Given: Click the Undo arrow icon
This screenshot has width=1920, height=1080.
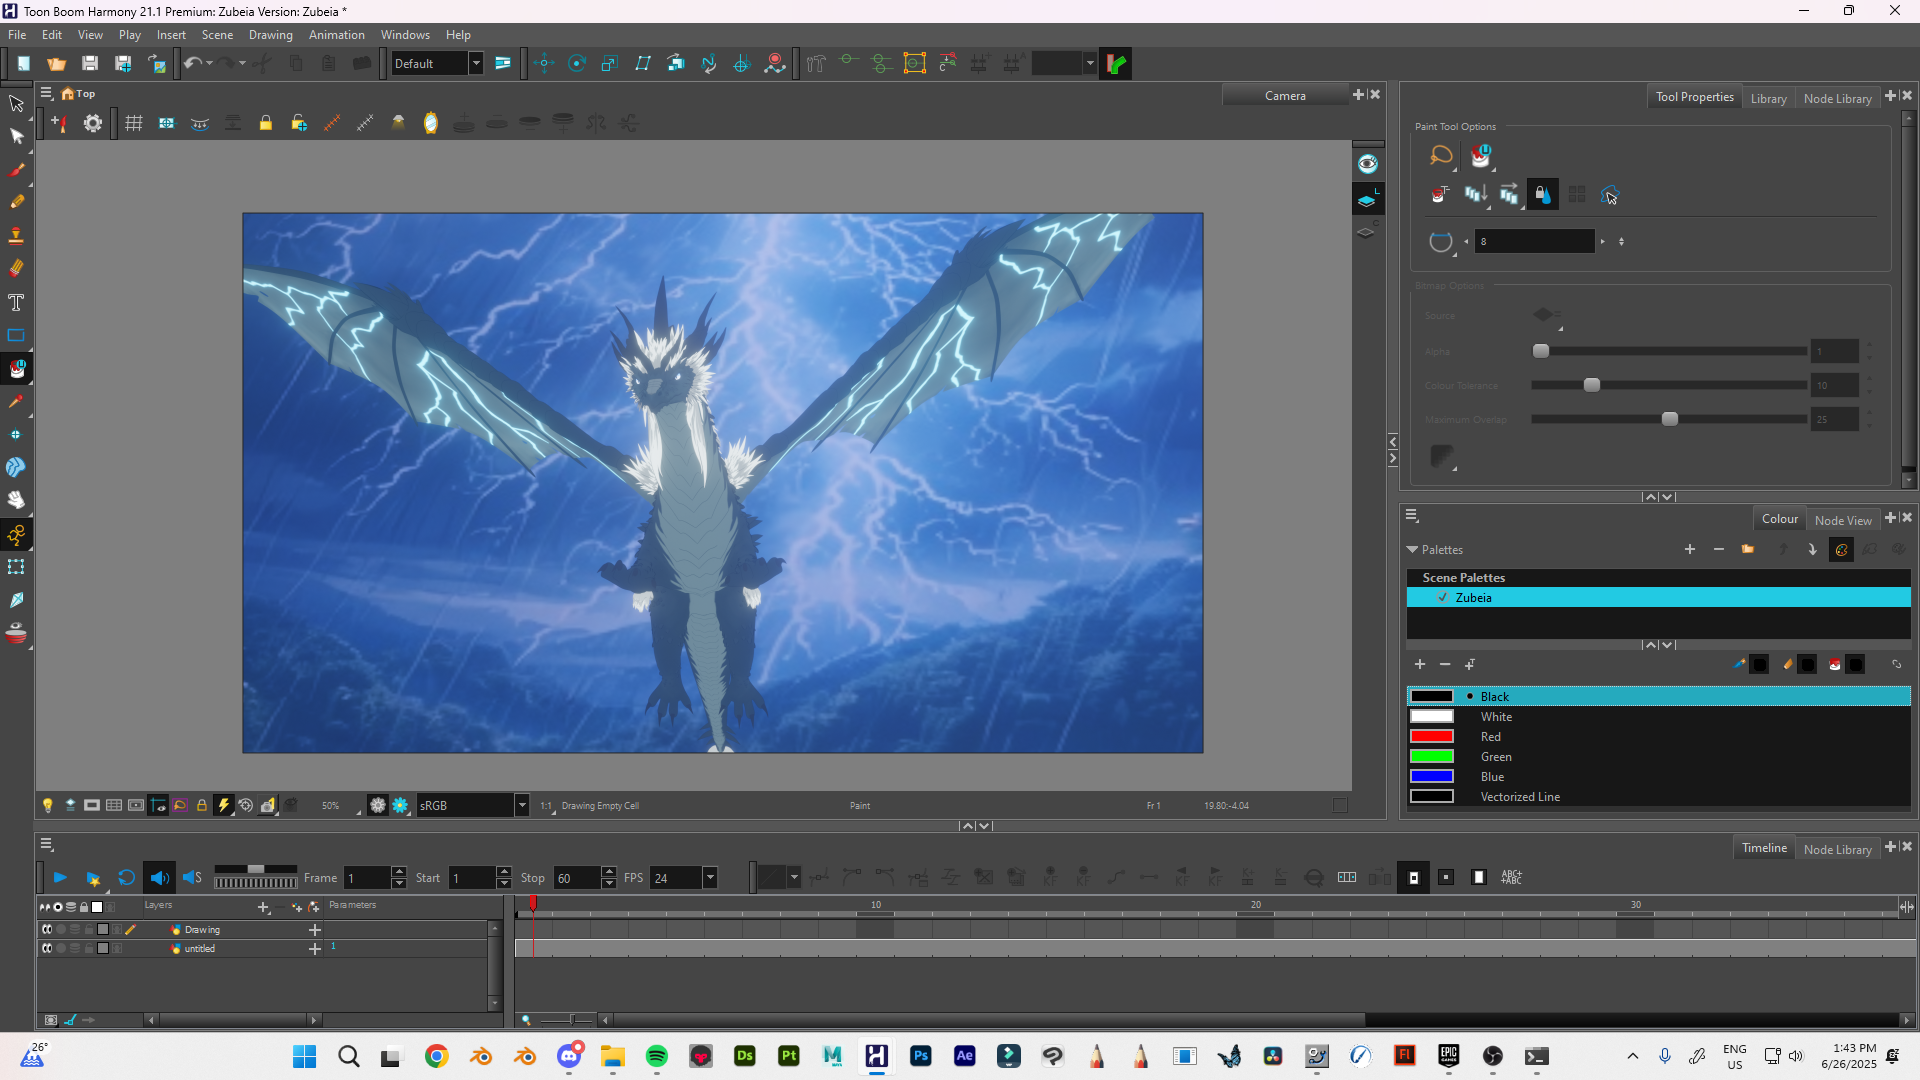Looking at the screenshot, I should coord(192,63).
